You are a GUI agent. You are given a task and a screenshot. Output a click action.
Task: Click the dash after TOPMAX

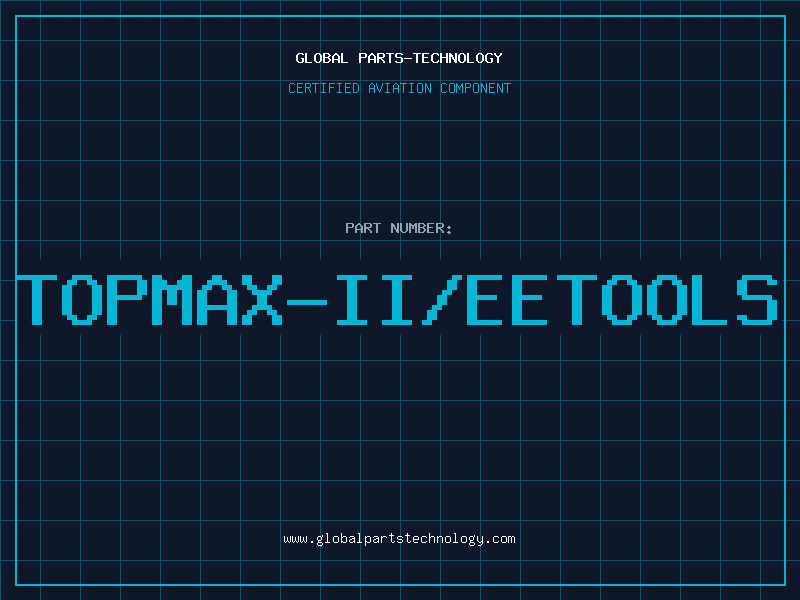point(307,302)
